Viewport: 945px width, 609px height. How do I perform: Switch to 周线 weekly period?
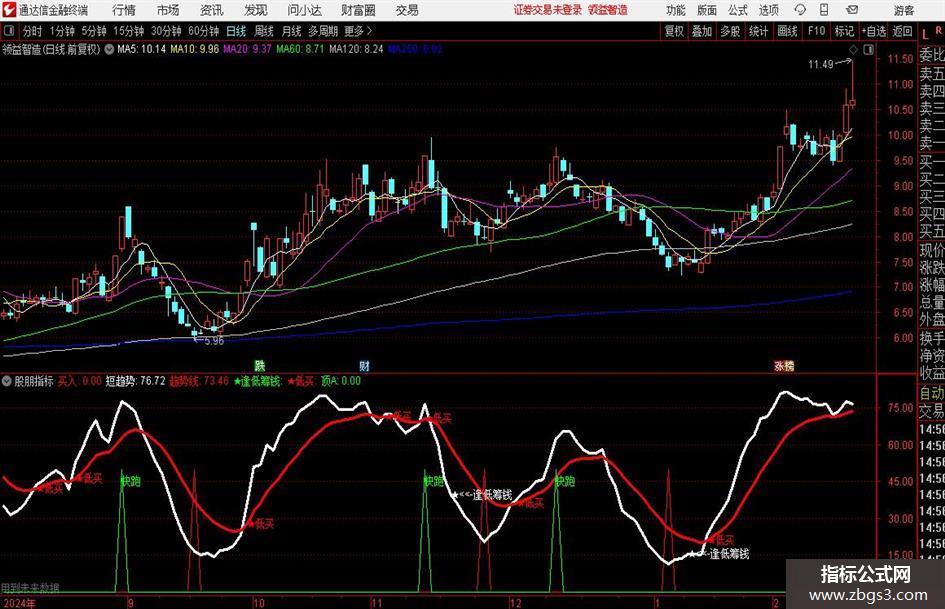click(264, 31)
